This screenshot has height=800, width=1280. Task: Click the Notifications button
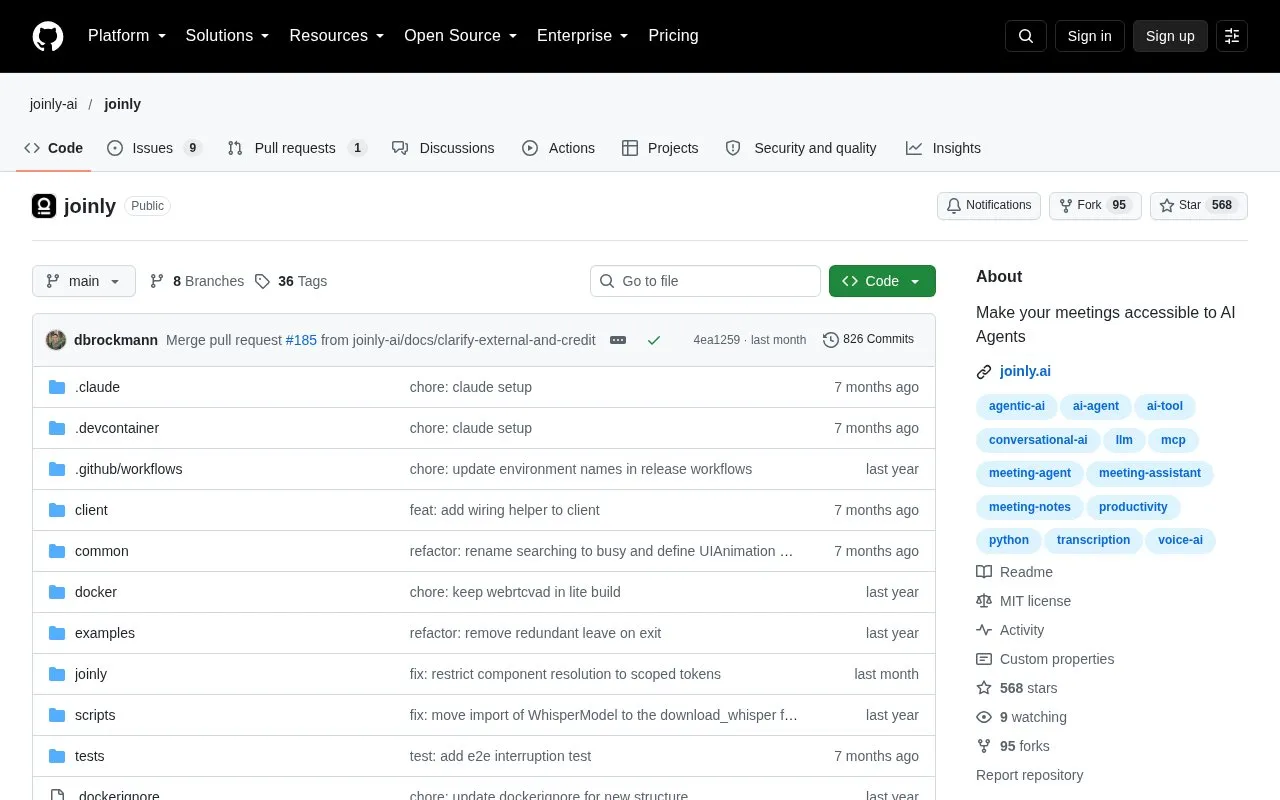[989, 206]
